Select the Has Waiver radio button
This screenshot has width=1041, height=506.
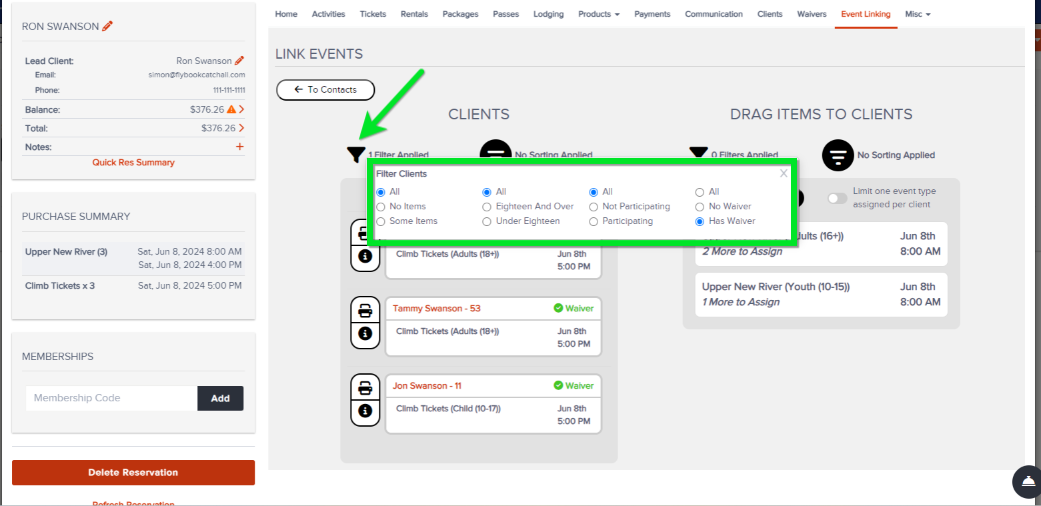[x=700, y=221]
